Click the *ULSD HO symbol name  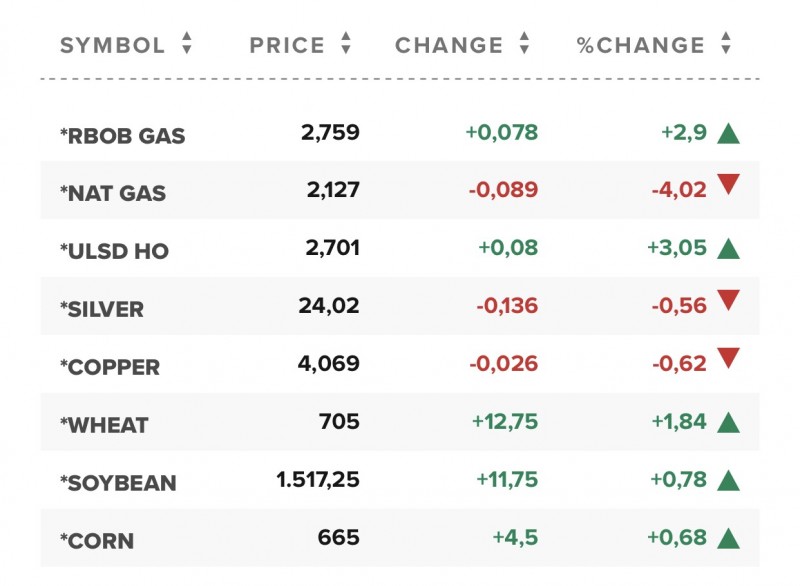pyautogui.click(x=114, y=252)
